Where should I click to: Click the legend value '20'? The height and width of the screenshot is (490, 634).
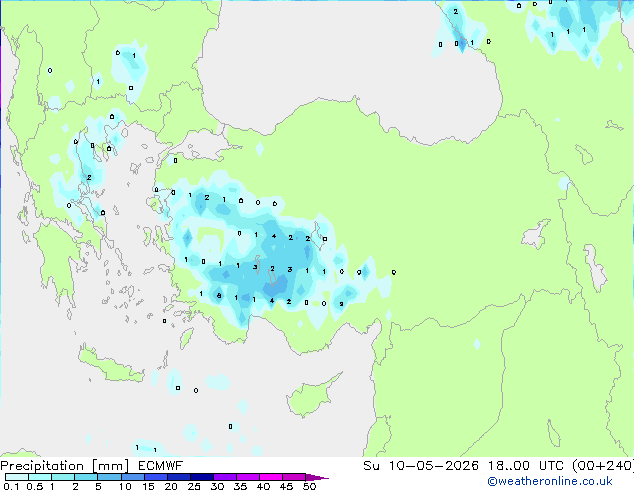click(x=171, y=486)
